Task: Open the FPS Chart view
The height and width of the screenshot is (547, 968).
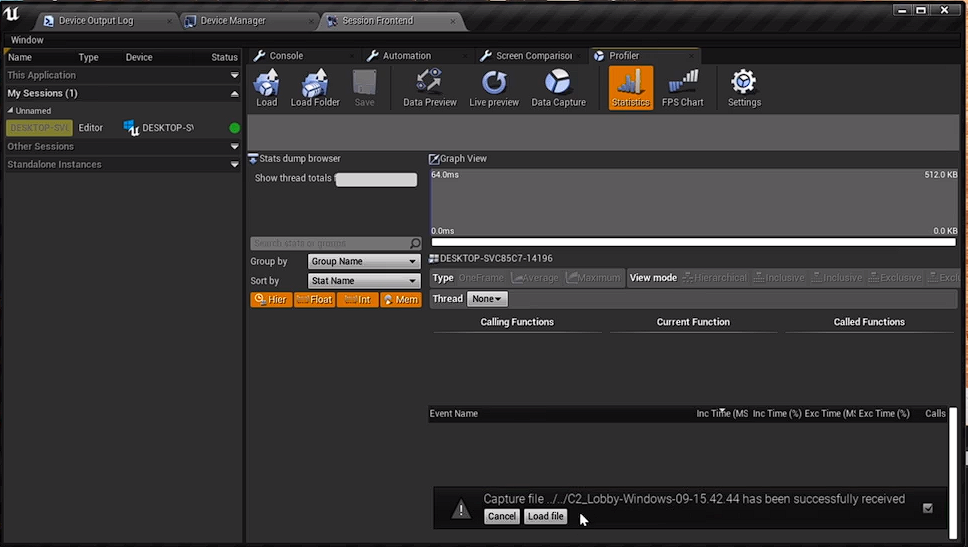Action: [x=682, y=88]
